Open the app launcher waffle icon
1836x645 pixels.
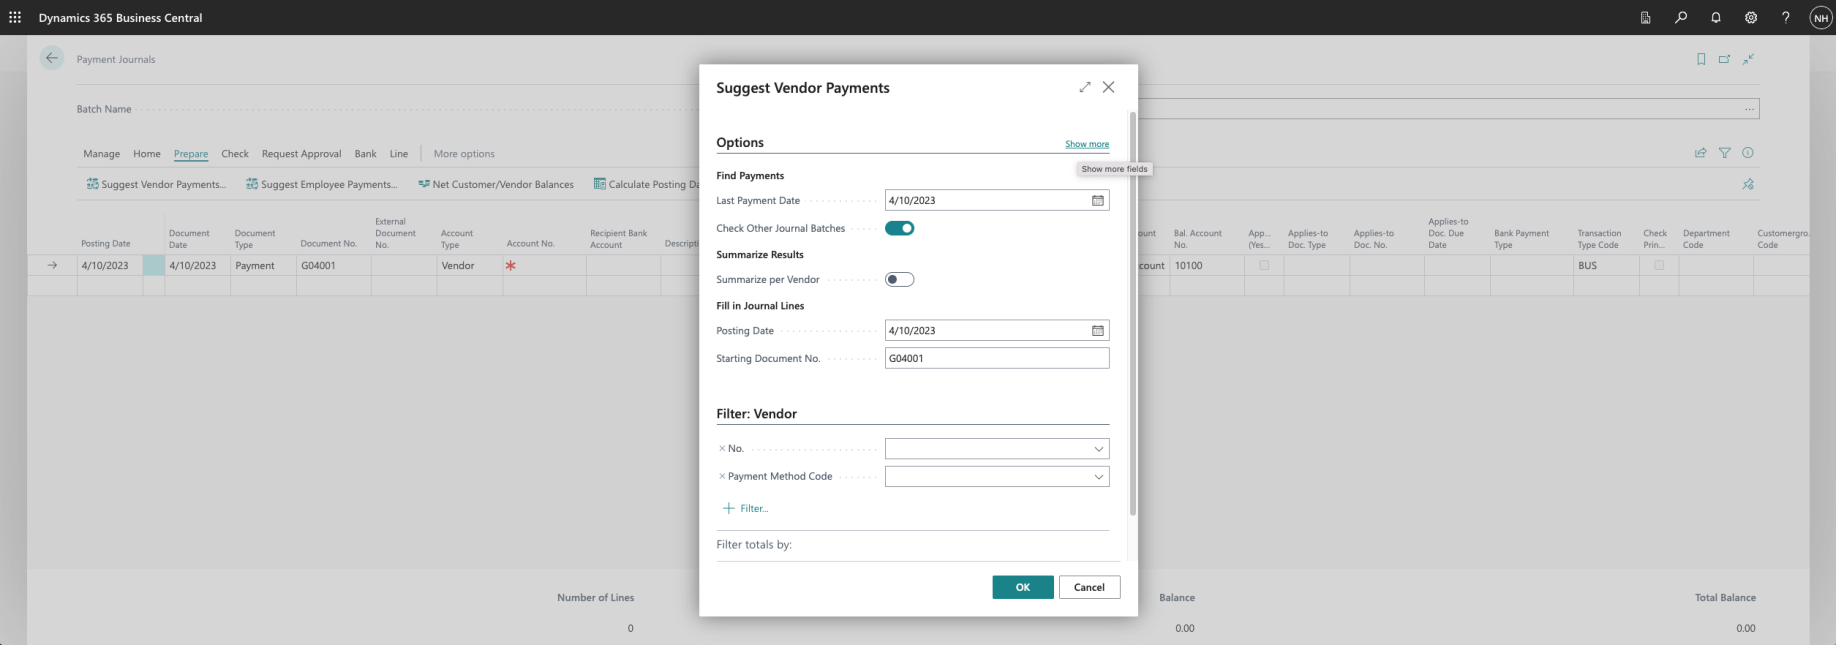[15, 17]
